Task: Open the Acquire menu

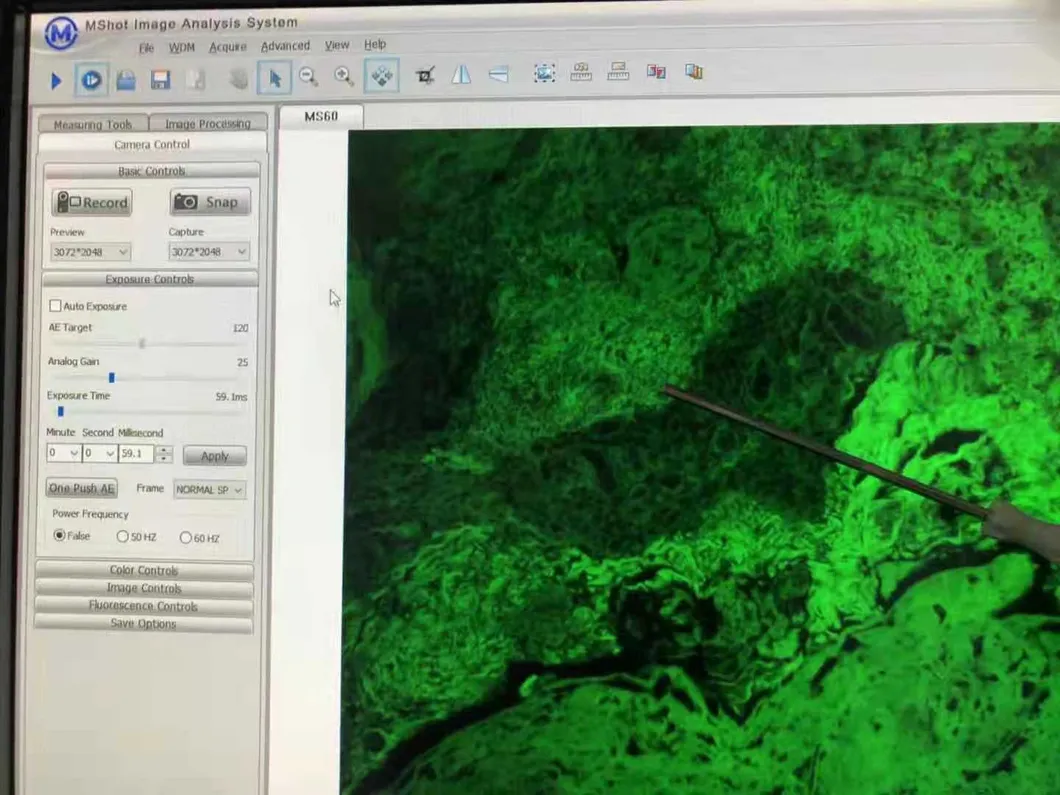Action: (x=228, y=47)
